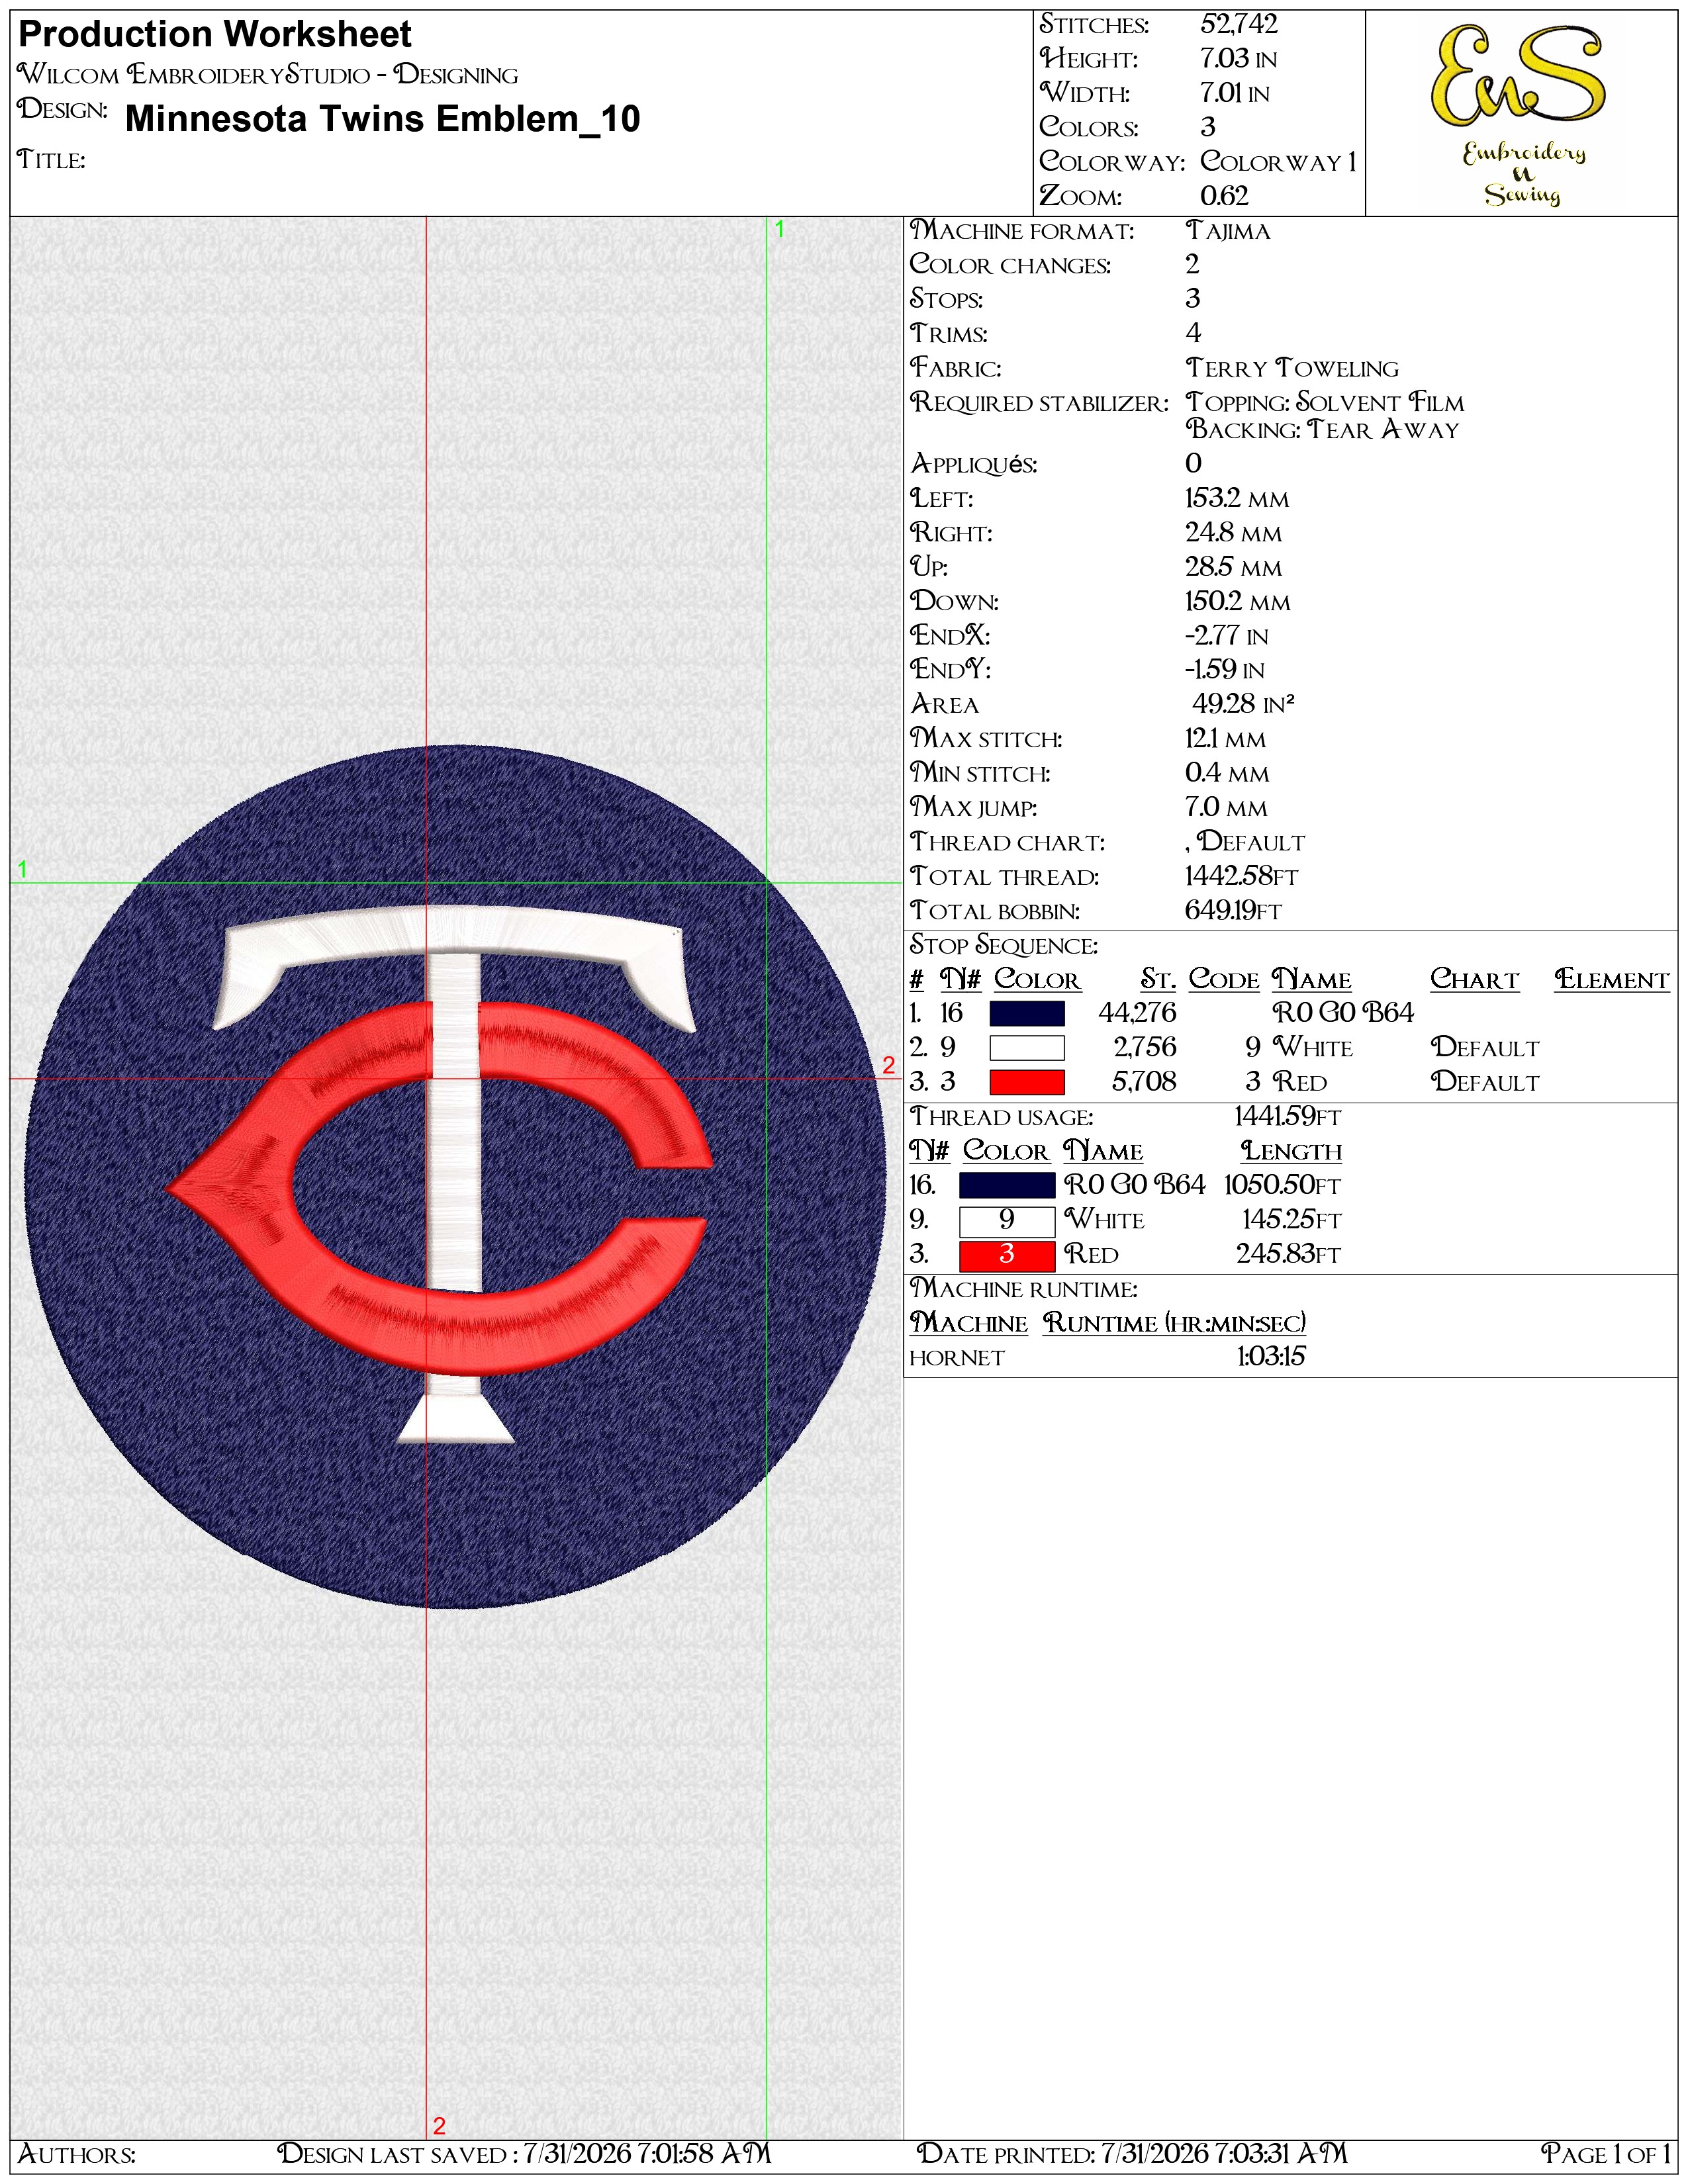
Task: Select white thread length "145.25ft"
Action: (x=1291, y=1220)
